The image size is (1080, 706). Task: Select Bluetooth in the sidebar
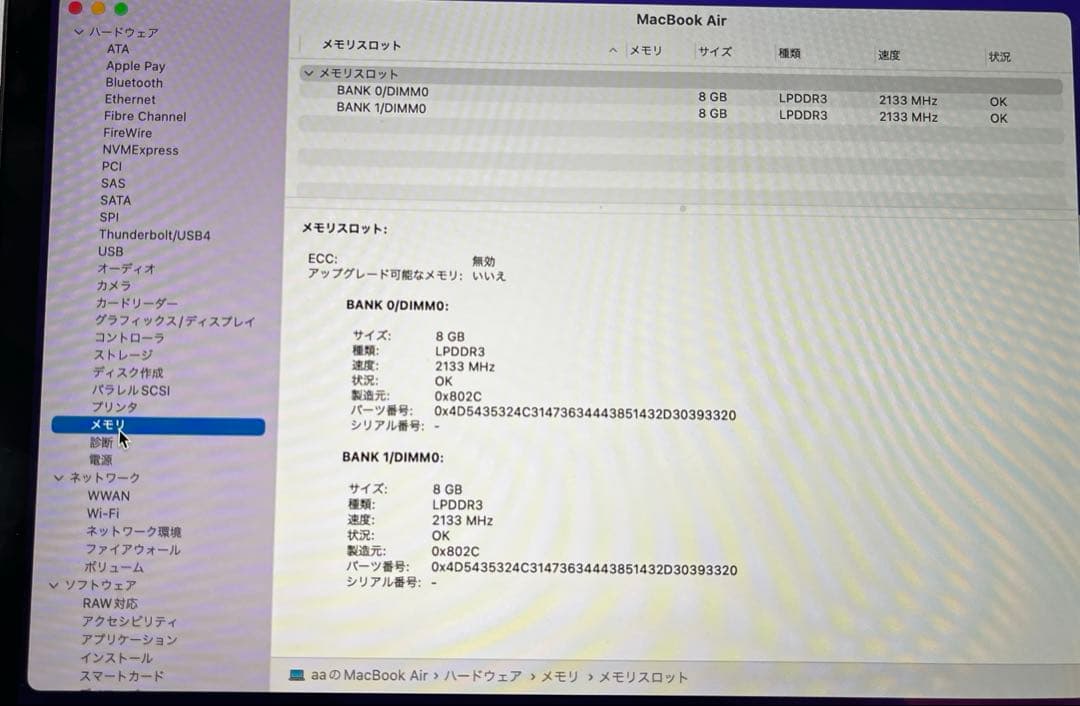133,83
